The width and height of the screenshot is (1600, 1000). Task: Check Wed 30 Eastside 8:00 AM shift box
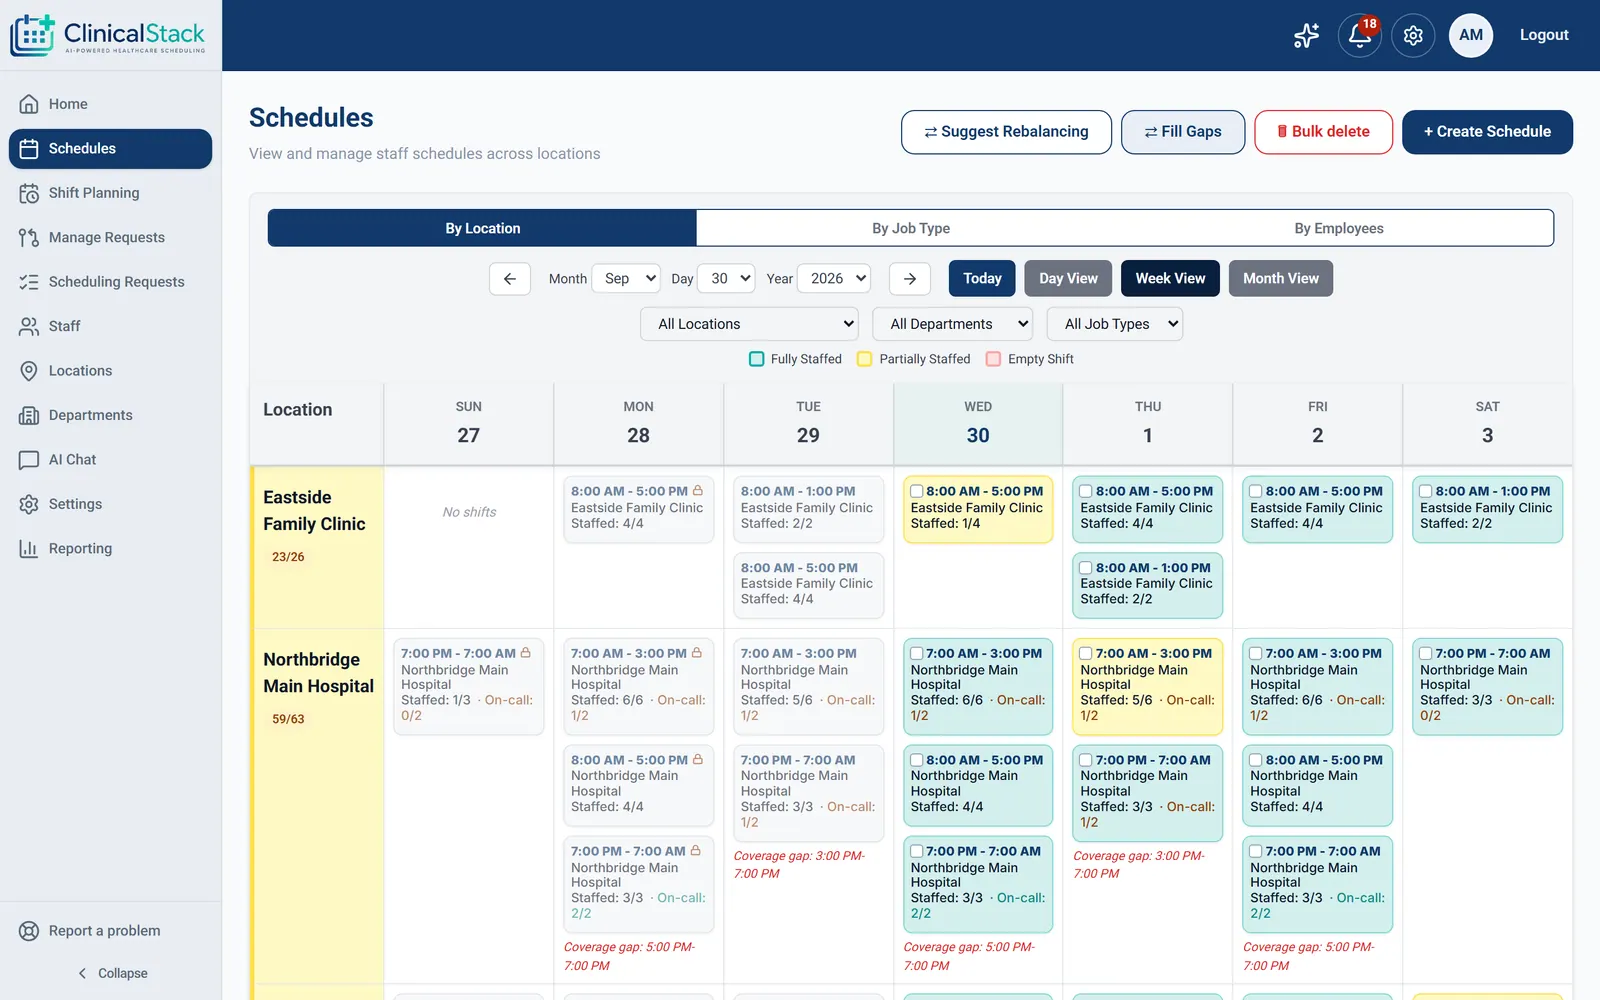coord(917,491)
